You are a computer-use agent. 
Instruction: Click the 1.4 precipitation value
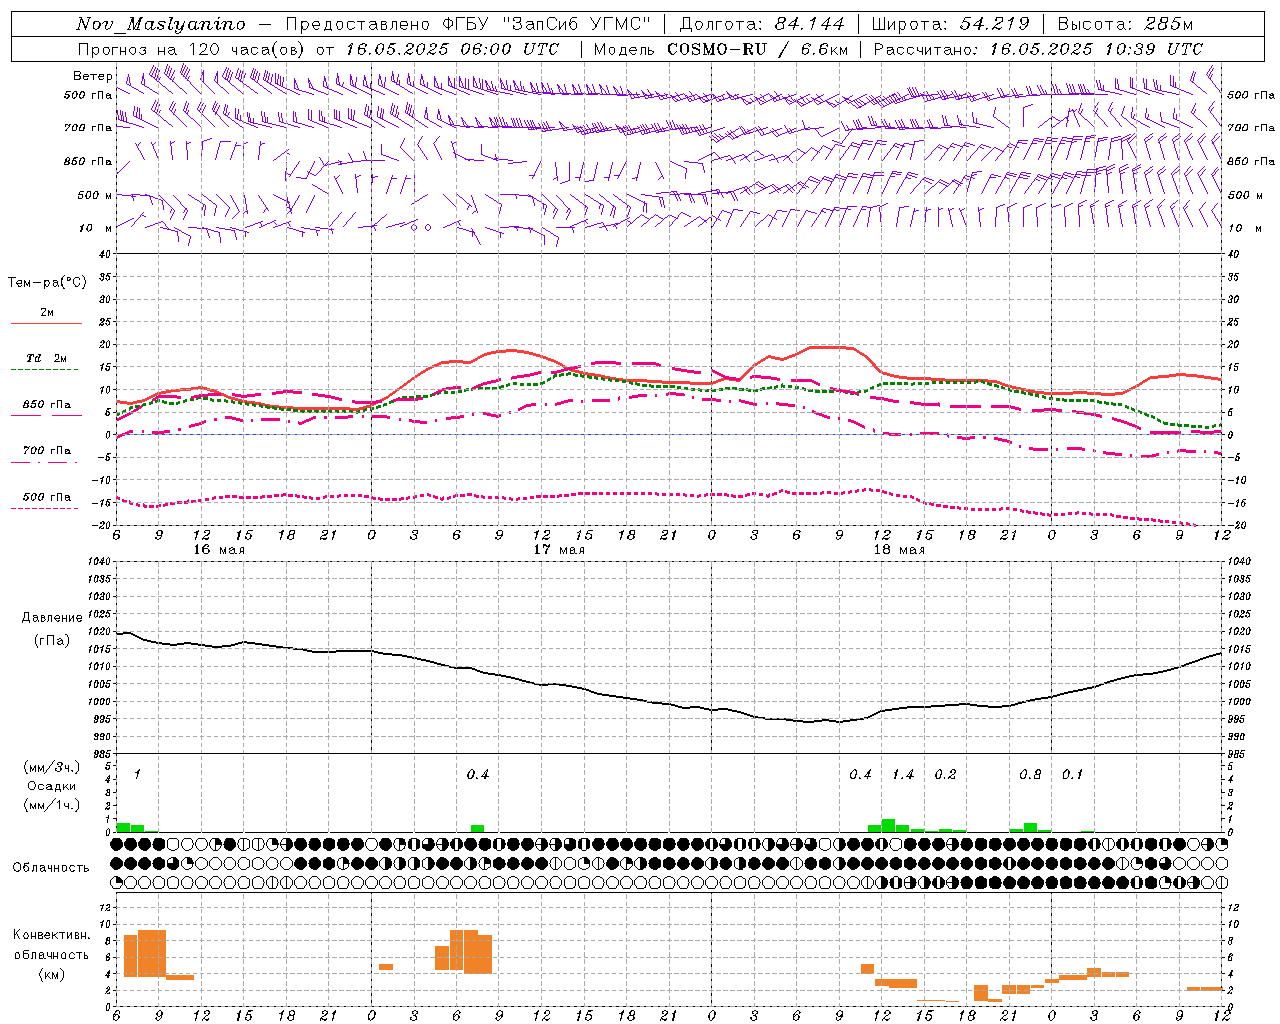(903, 775)
